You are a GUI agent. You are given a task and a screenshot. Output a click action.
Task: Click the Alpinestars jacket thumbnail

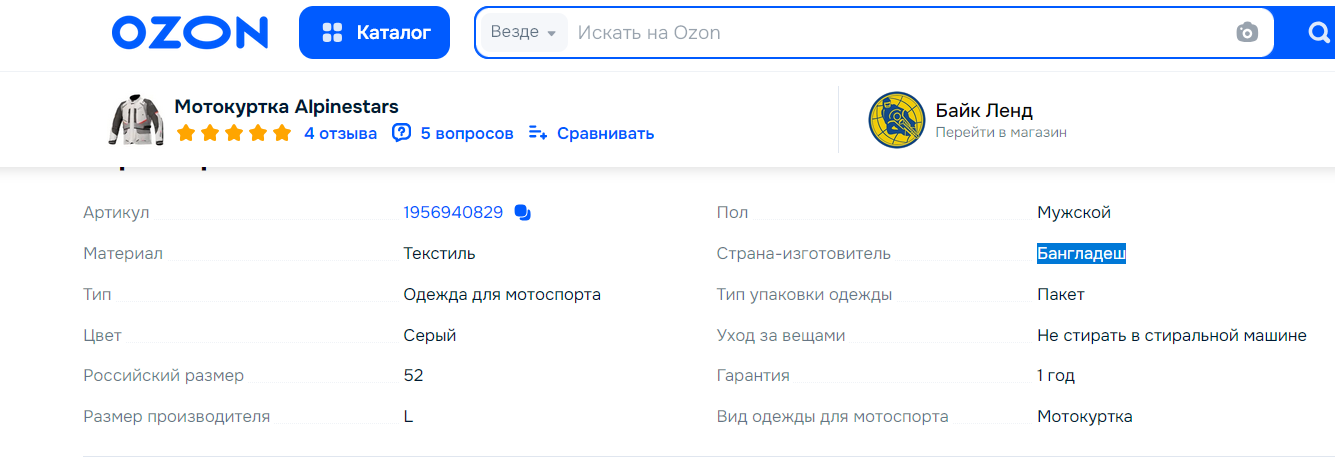coord(134,120)
